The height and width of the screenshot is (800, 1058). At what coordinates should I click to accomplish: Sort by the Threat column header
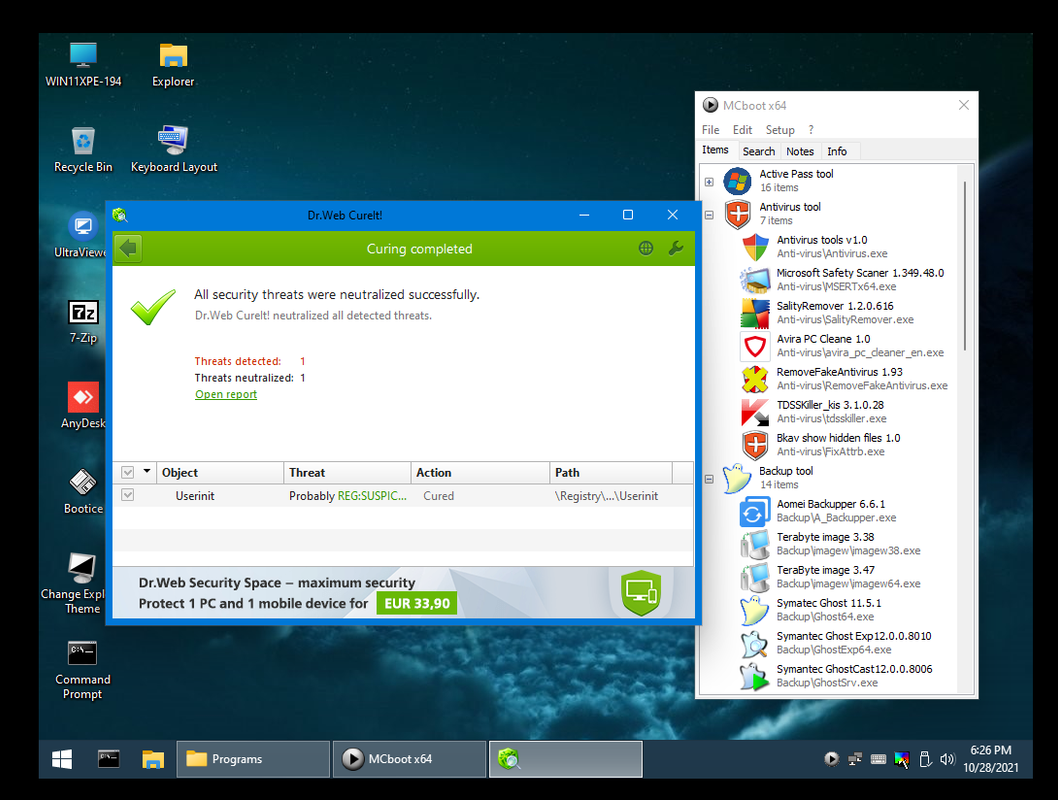pyautogui.click(x=347, y=472)
